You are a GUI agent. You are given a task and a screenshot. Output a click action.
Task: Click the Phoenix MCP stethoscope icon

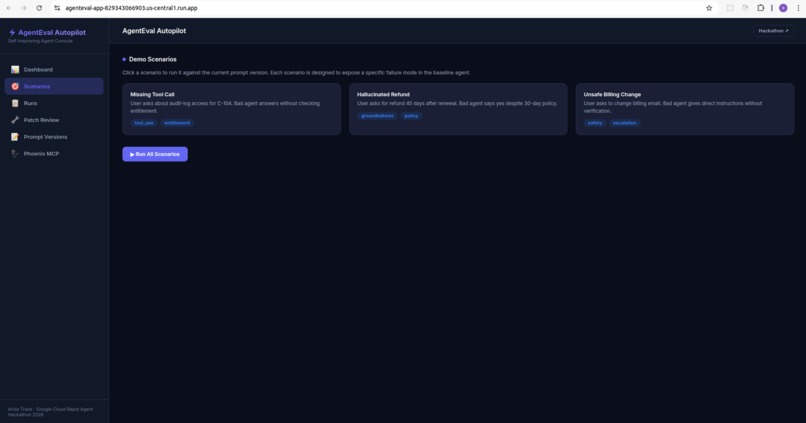15,154
